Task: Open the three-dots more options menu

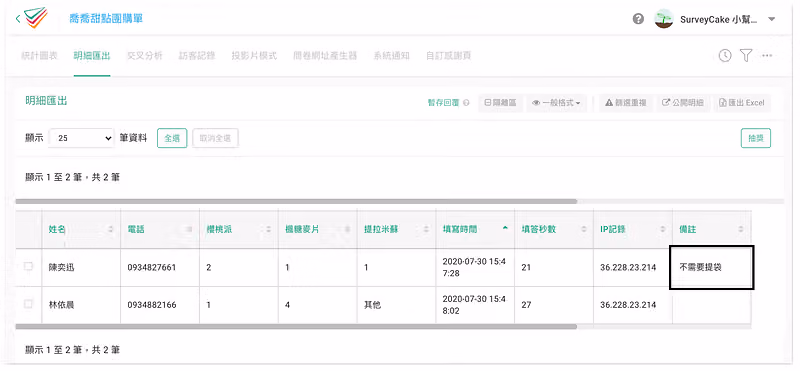Action: (x=767, y=56)
